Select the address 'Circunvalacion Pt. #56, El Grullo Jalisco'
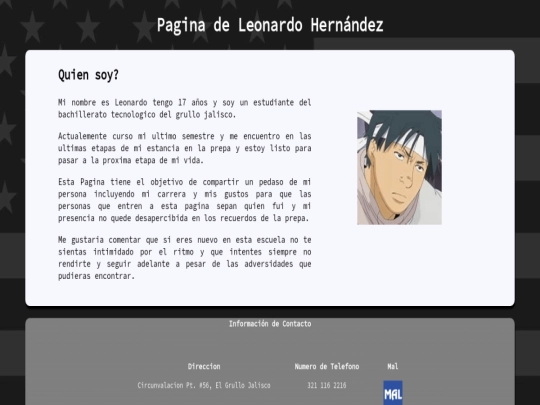This screenshot has height=405, width=540. [204, 385]
